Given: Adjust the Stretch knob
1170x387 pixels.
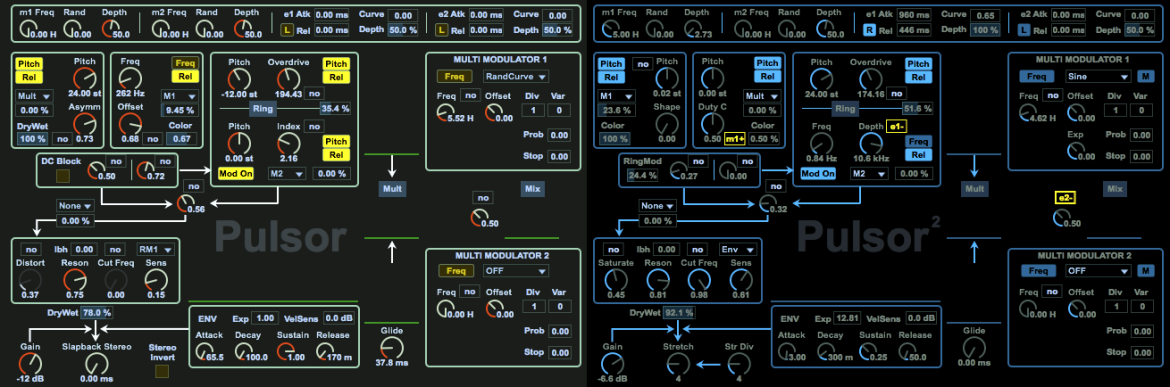Looking at the screenshot, I should click(678, 363).
